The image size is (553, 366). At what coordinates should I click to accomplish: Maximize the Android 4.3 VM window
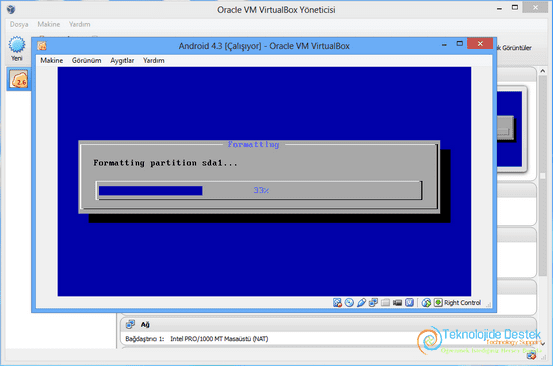pos(460,44)
